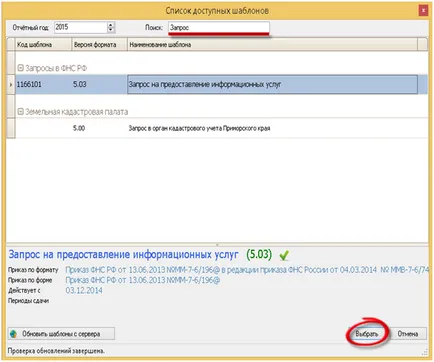Click the Действует с label

click(x=24, y=290)
